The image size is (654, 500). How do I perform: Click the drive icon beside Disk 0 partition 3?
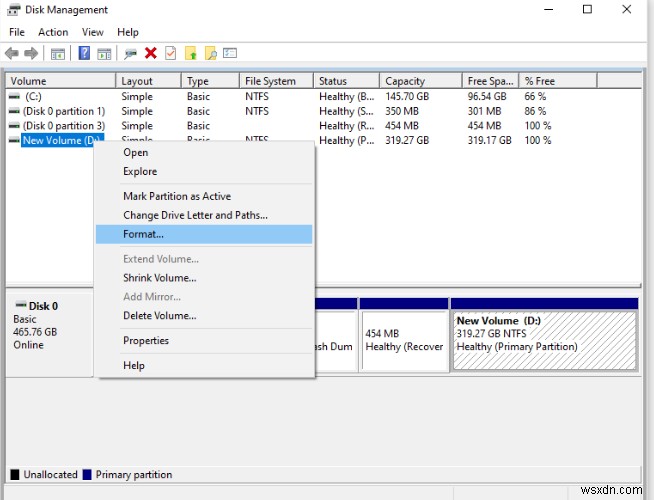pyautogui.click(x=14, y=126)
